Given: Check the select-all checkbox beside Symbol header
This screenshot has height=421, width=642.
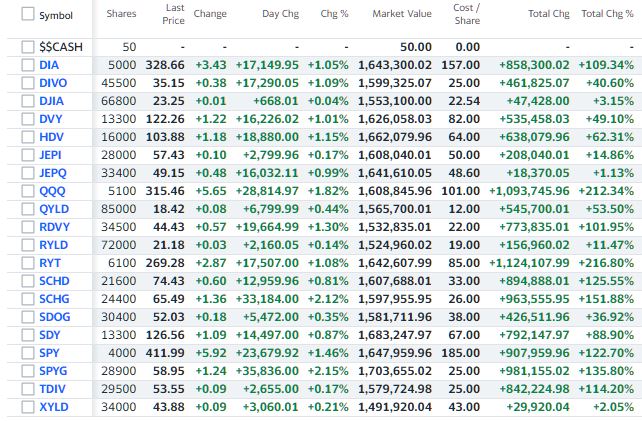Looking at the screenshot, I should point(27,15).
